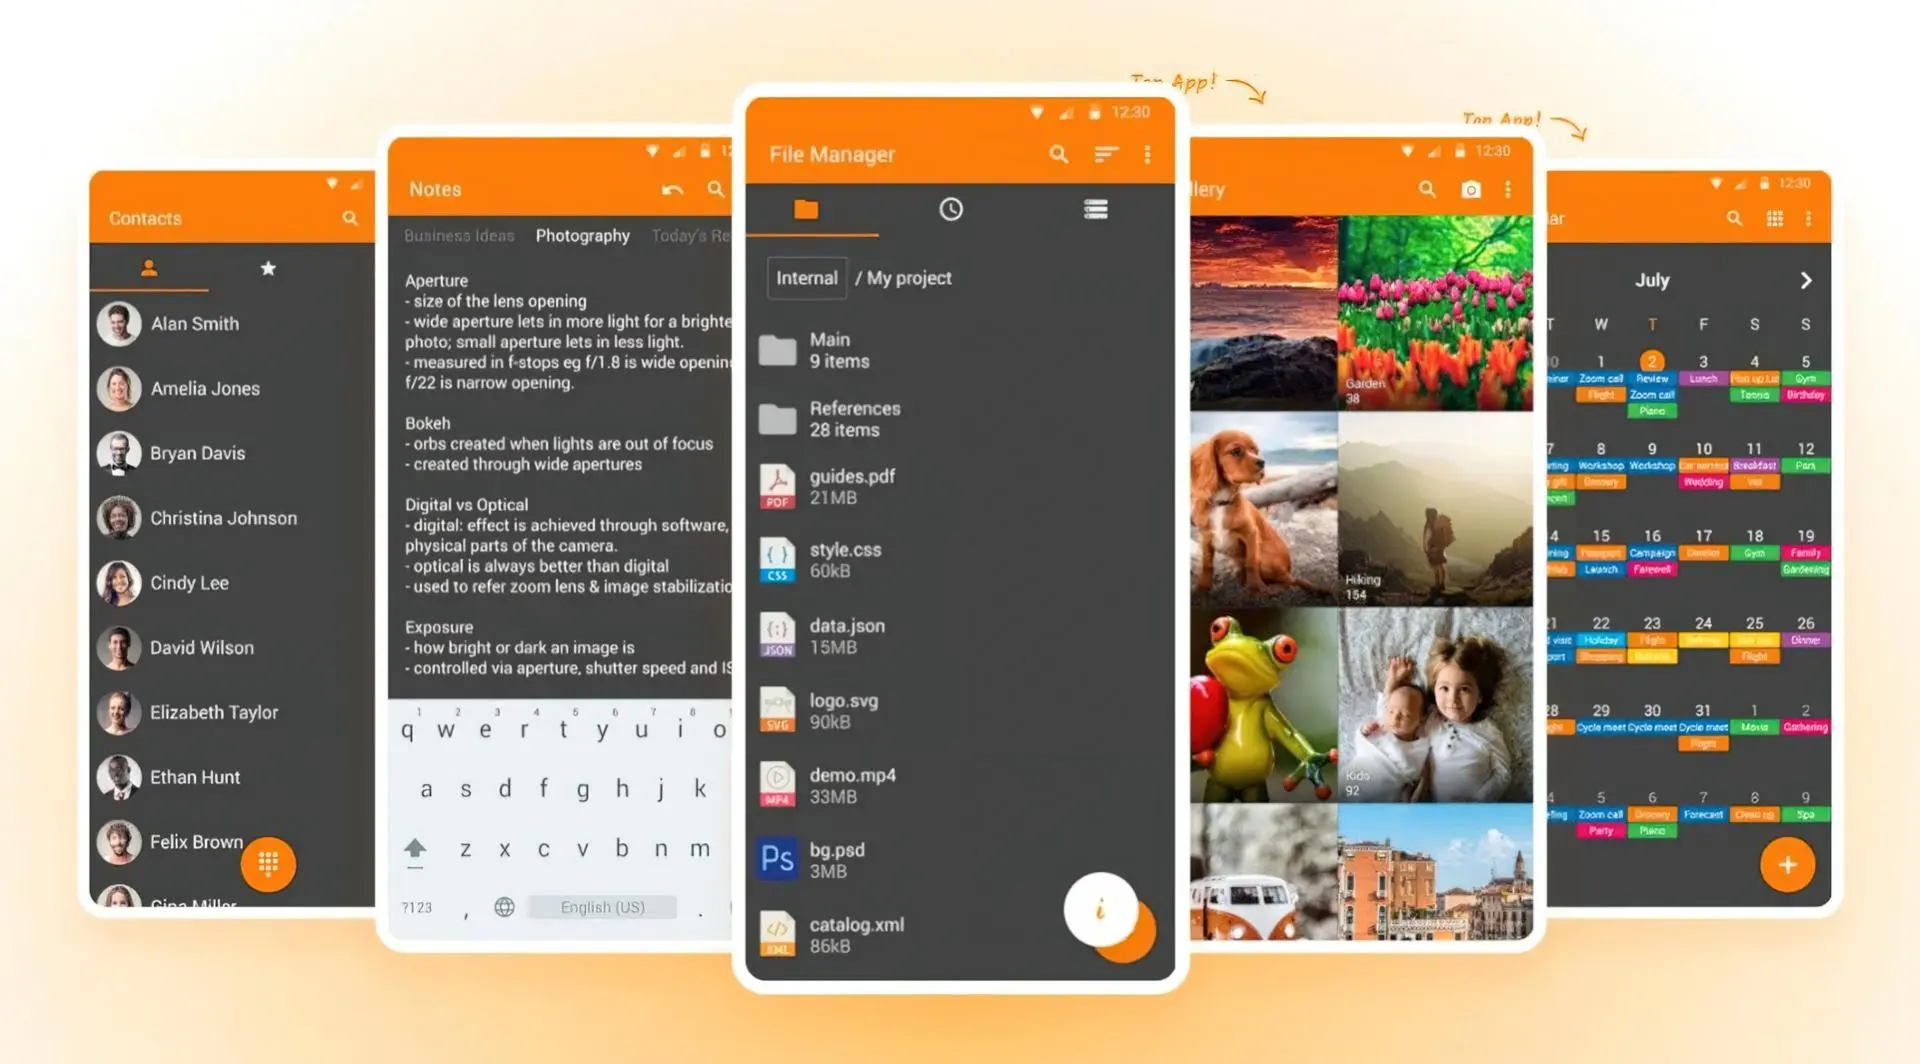
Task: Select the Photography note tab
Action: click(x=583, y=236)
